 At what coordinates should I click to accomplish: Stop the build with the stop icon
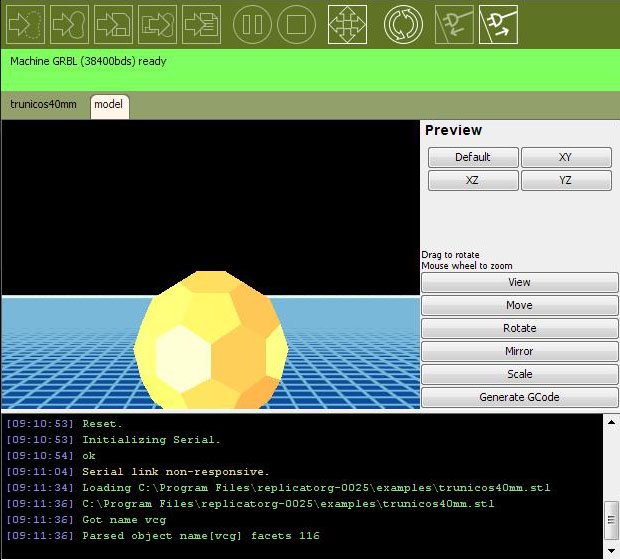coord(296,24)
